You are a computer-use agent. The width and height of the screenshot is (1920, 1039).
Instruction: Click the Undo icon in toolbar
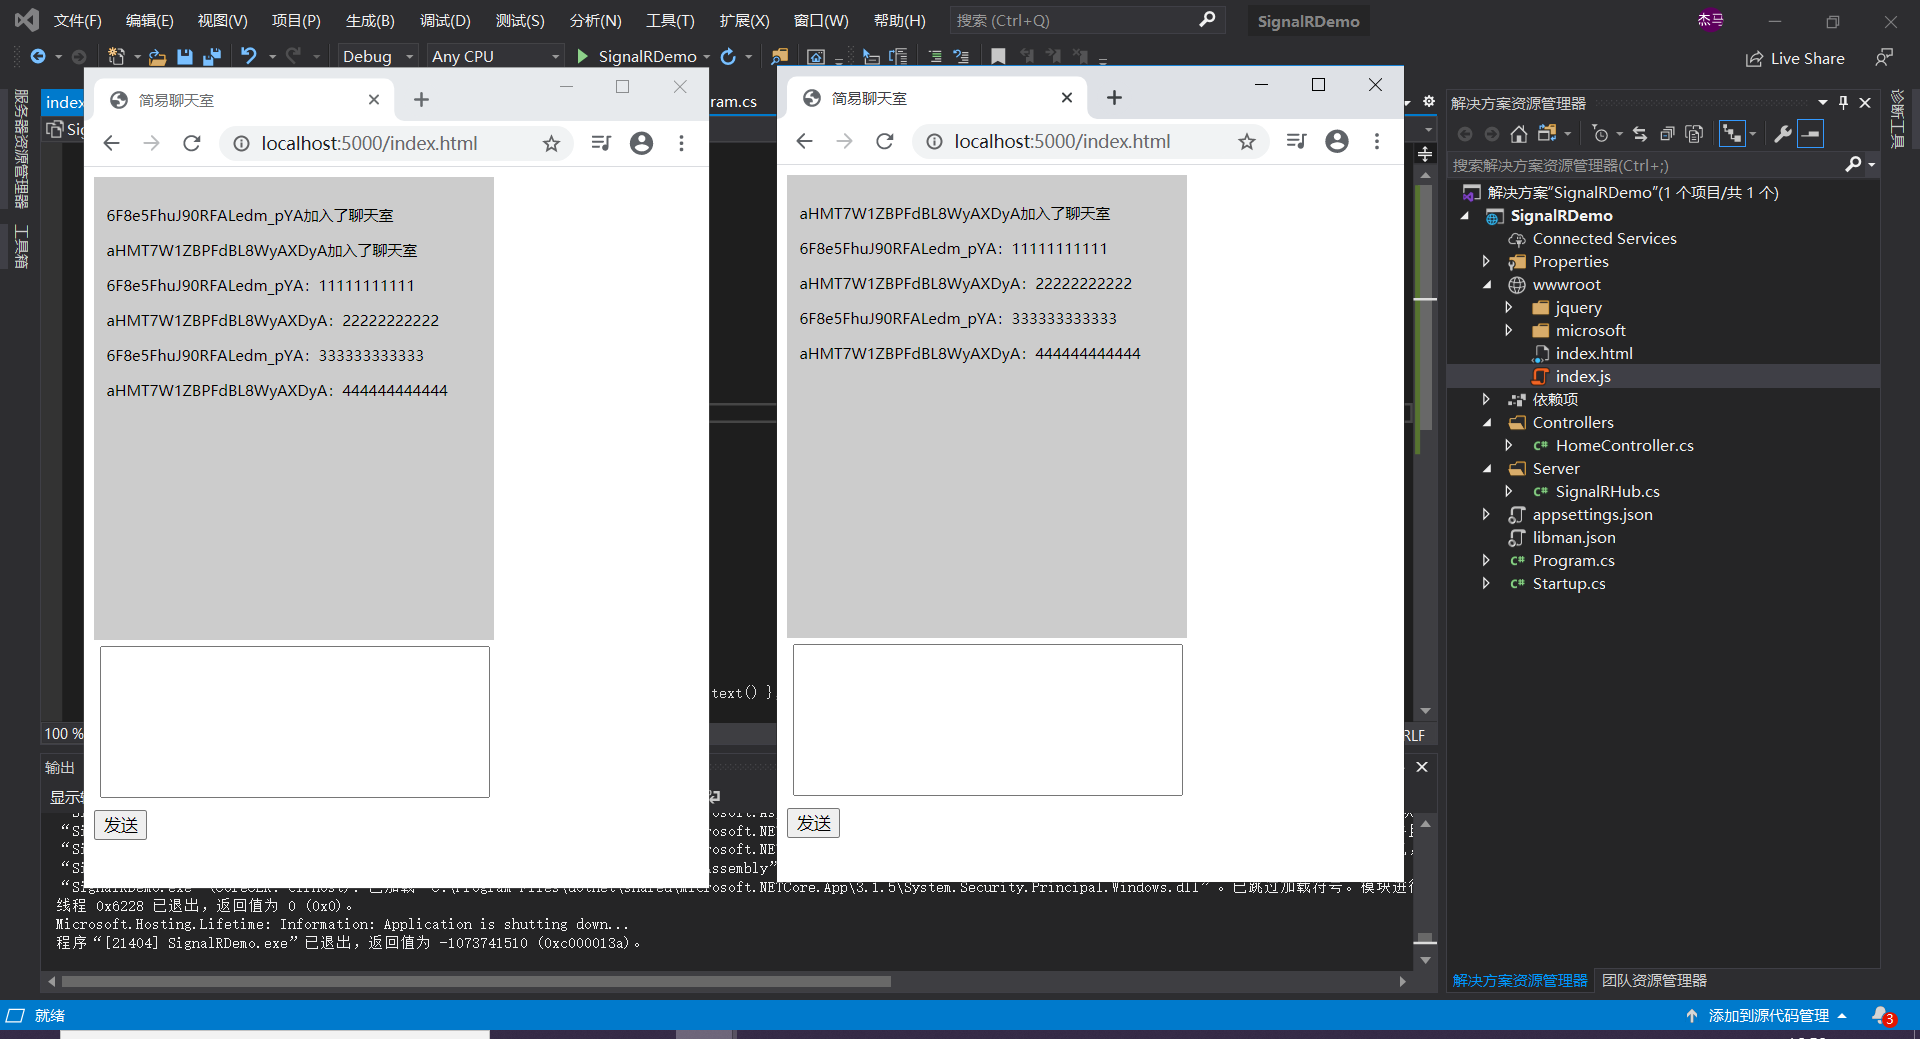[249, 57]
